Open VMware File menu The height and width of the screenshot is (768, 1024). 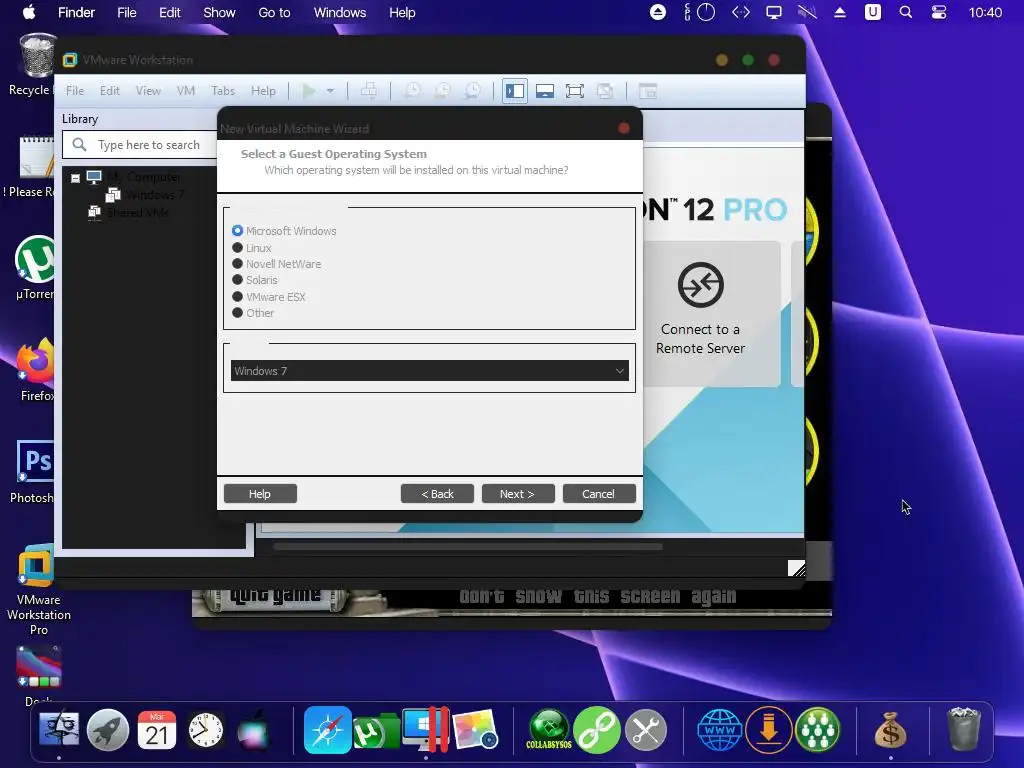75,91
